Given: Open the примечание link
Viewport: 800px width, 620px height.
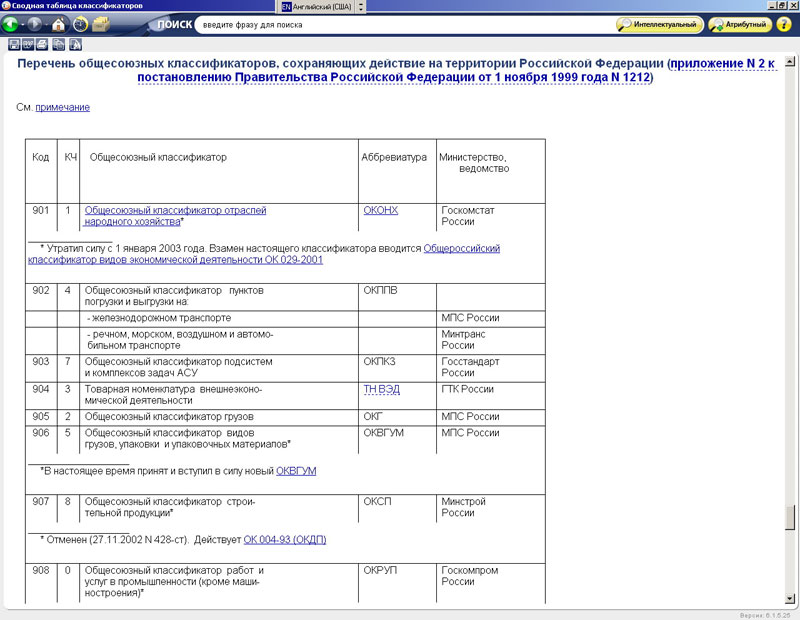Looking at the screenshot, I should pos(63,107).
